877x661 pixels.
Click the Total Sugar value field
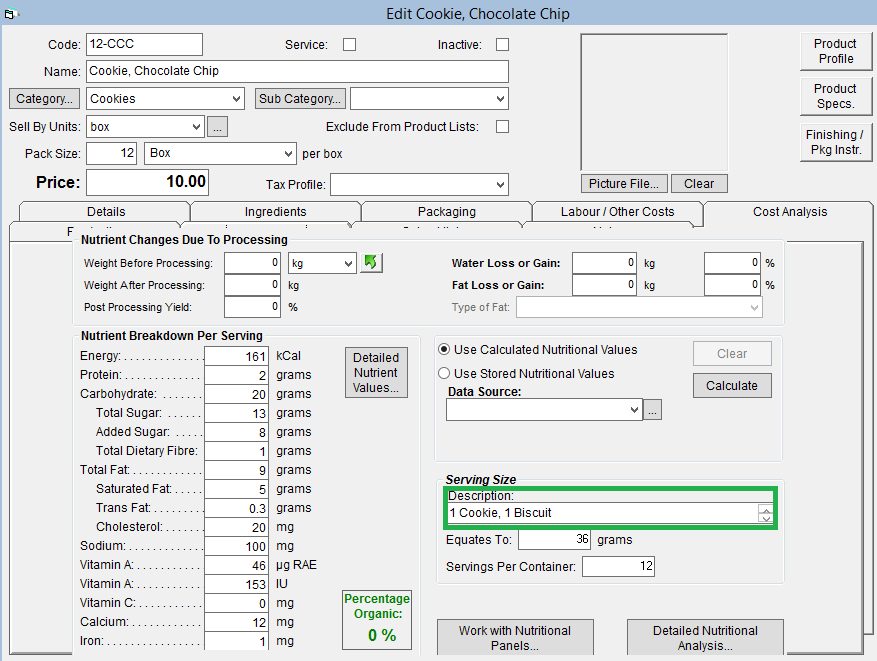[x=236, y=413]
